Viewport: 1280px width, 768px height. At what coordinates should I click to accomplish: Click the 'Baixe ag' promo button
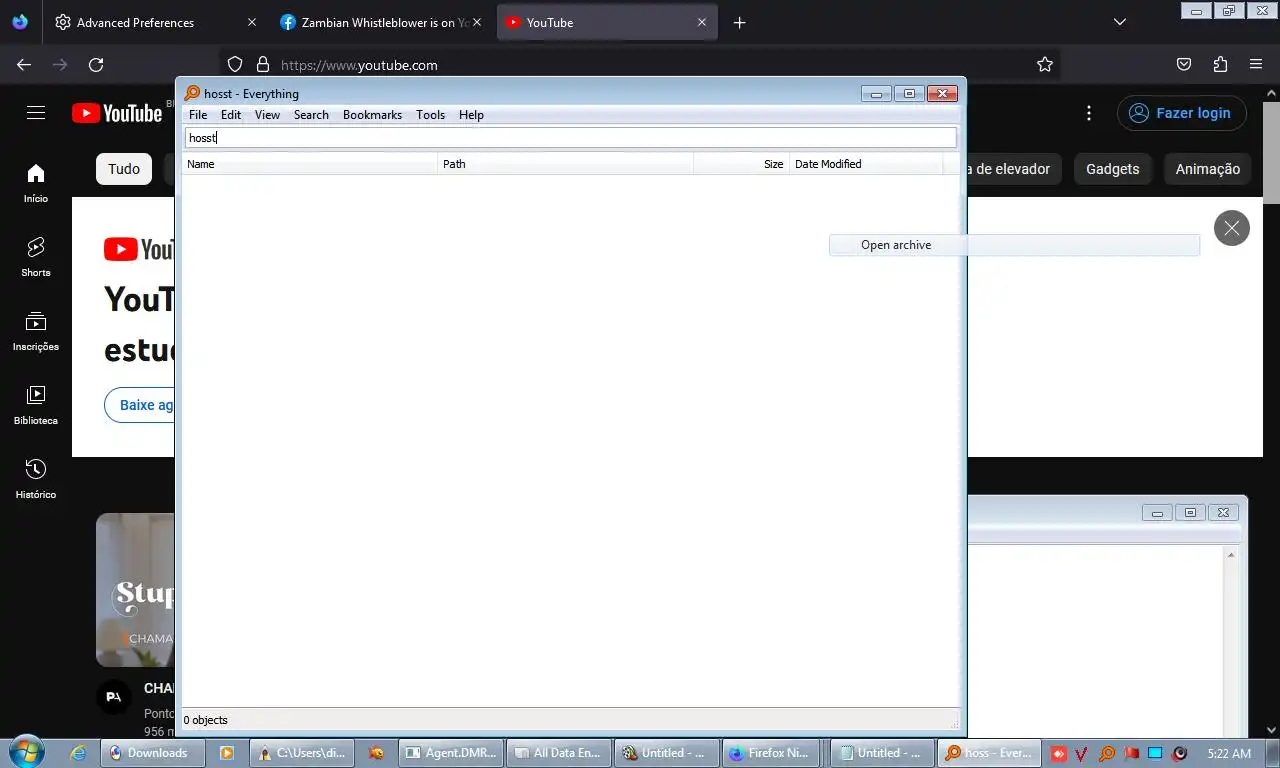click(140, 405)
